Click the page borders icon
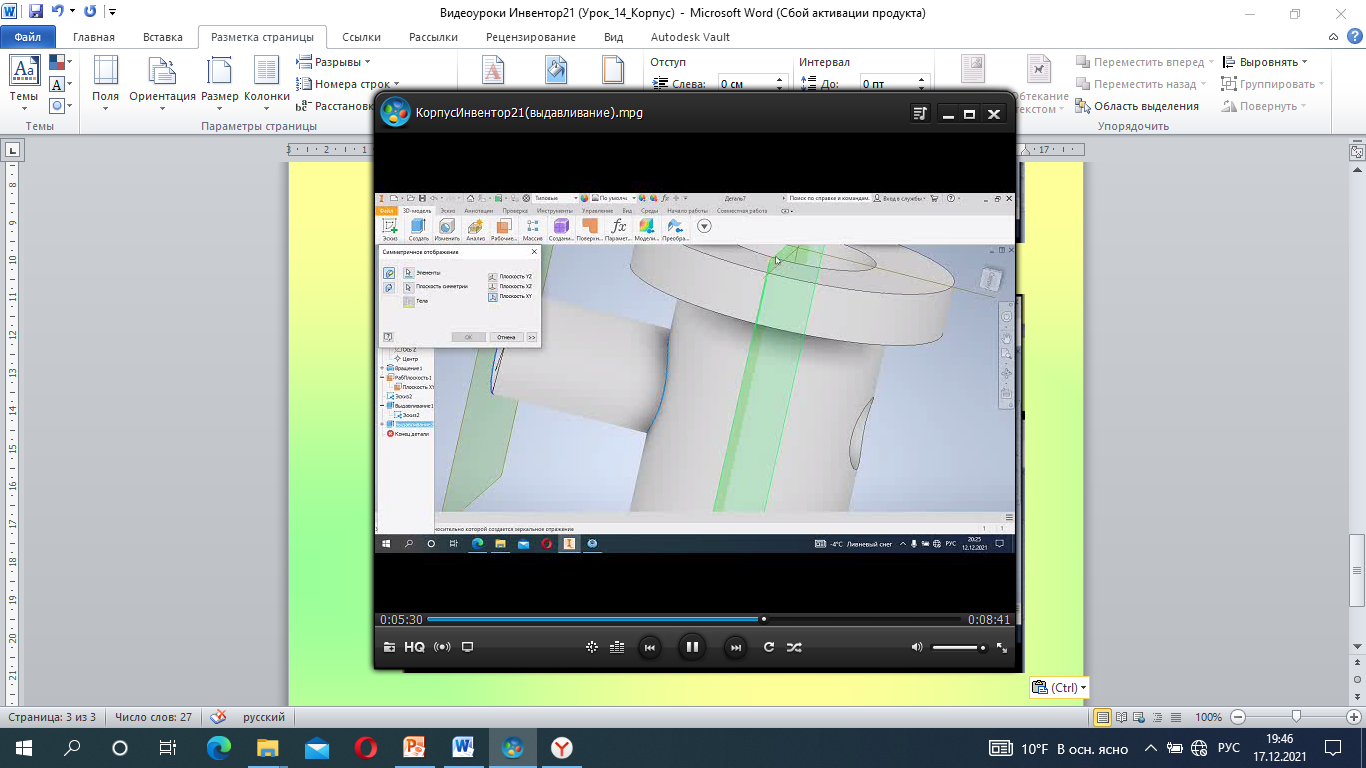This screenshot has height=768, width=1366. (613, 70)
